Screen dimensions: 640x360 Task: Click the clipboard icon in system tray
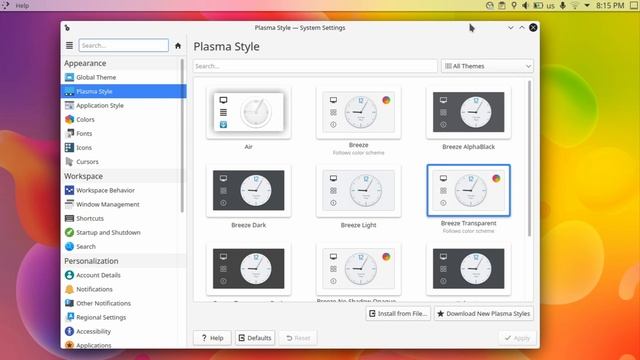point(502,5)
